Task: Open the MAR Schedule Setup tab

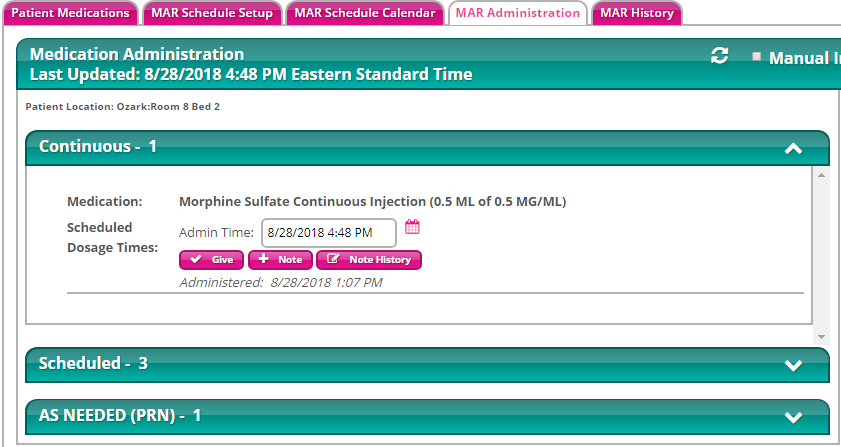Action: [x=212, y=13]
